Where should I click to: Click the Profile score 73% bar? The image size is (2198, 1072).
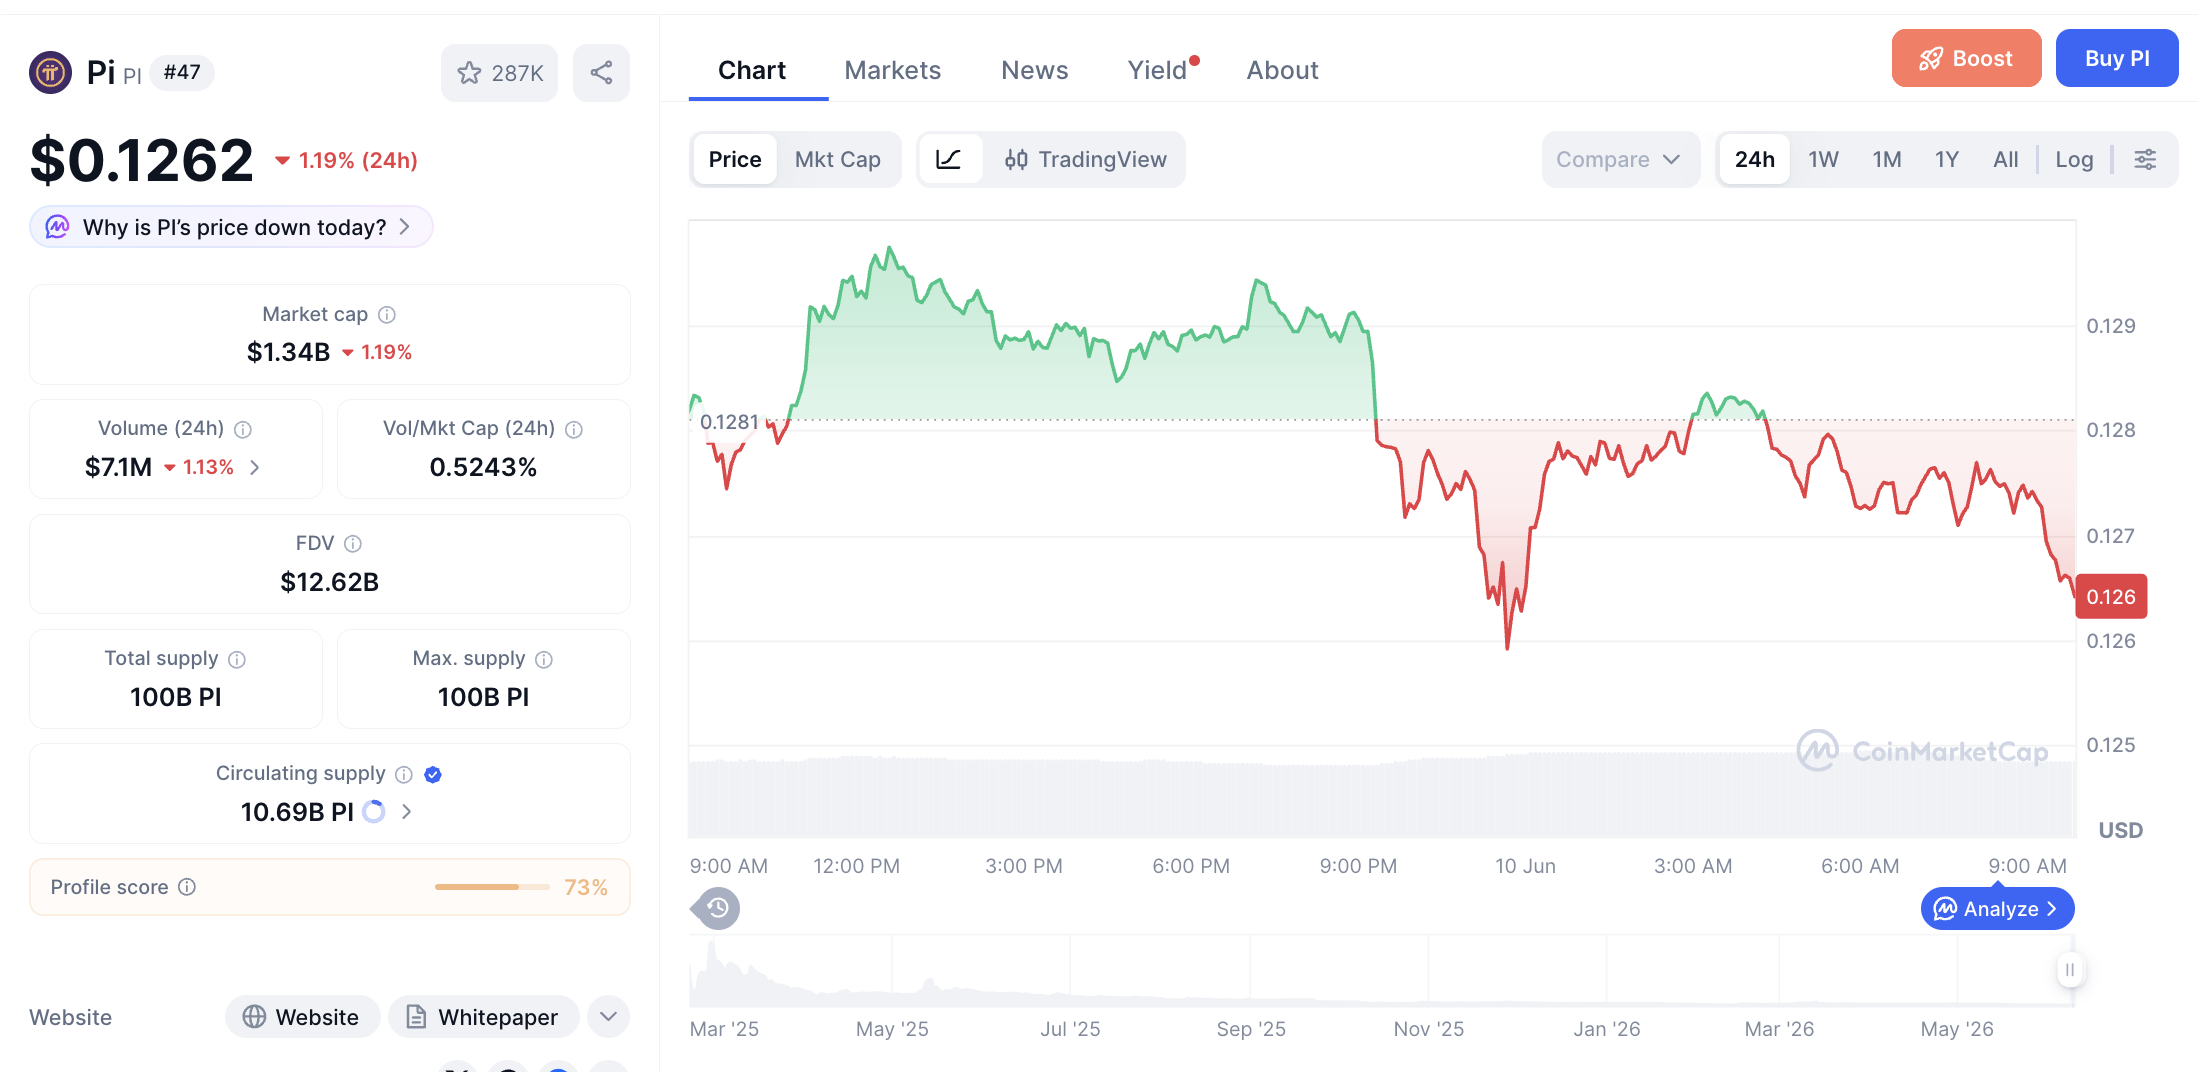(x=330, y=887)
